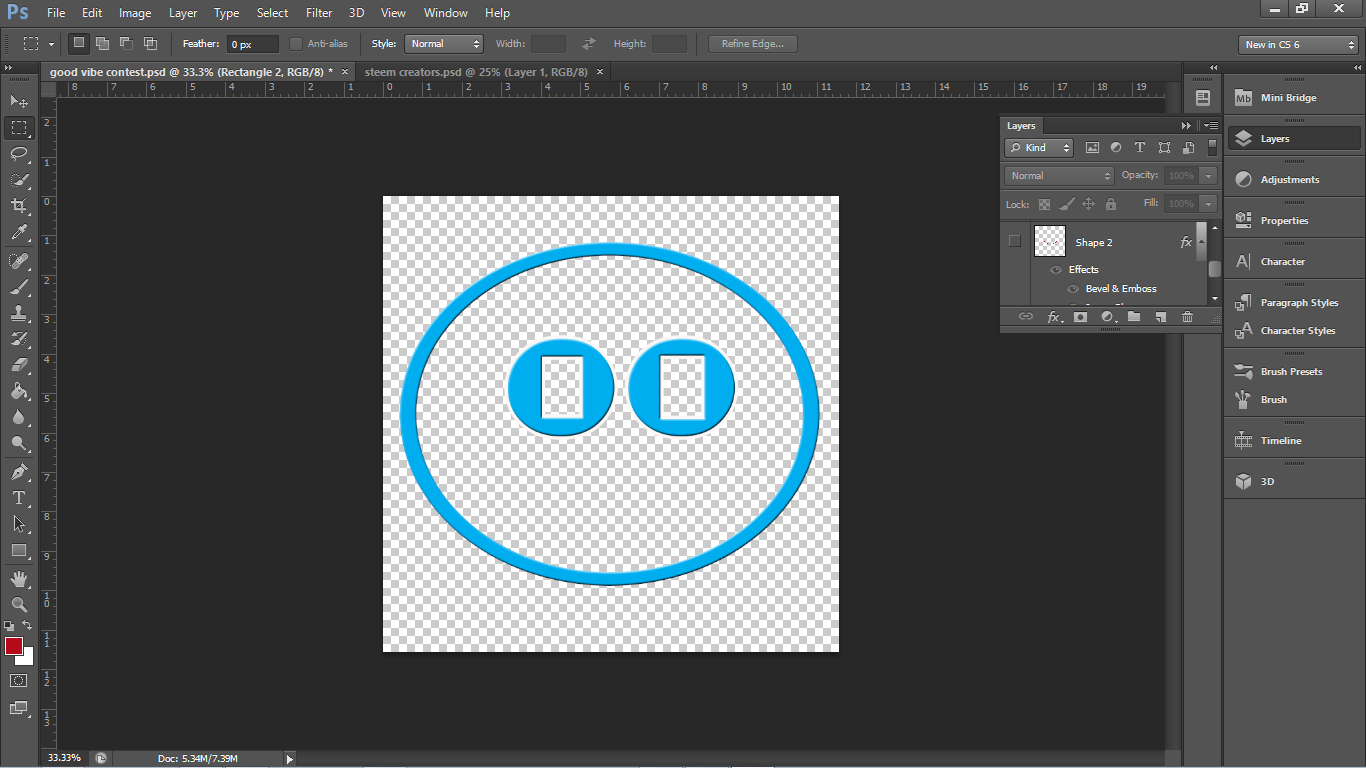The width and height of the screenshot is (1366, 768).
Task: Hide Effects of Shape 2 layer
Action: tap(1055, 270)
